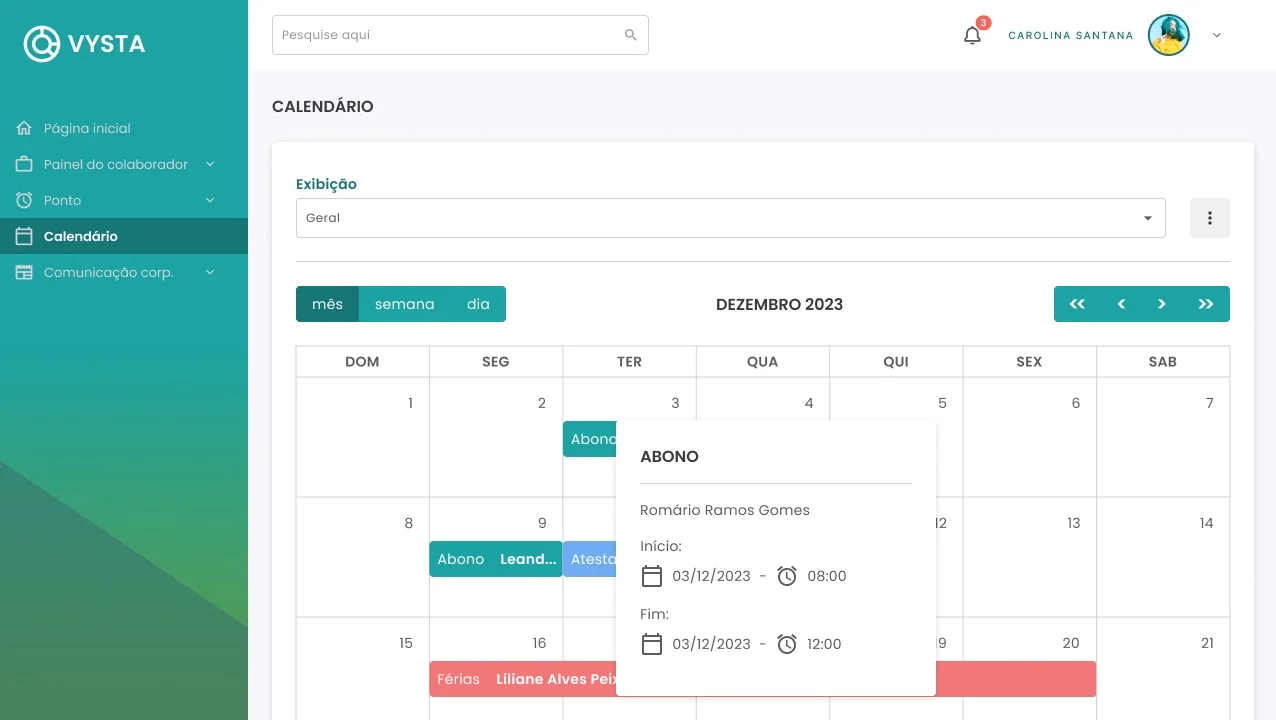This screenshot has height=720, width=1276.
Task: Open the Atestado event on day 10
Action: click(x=590, y=559)
